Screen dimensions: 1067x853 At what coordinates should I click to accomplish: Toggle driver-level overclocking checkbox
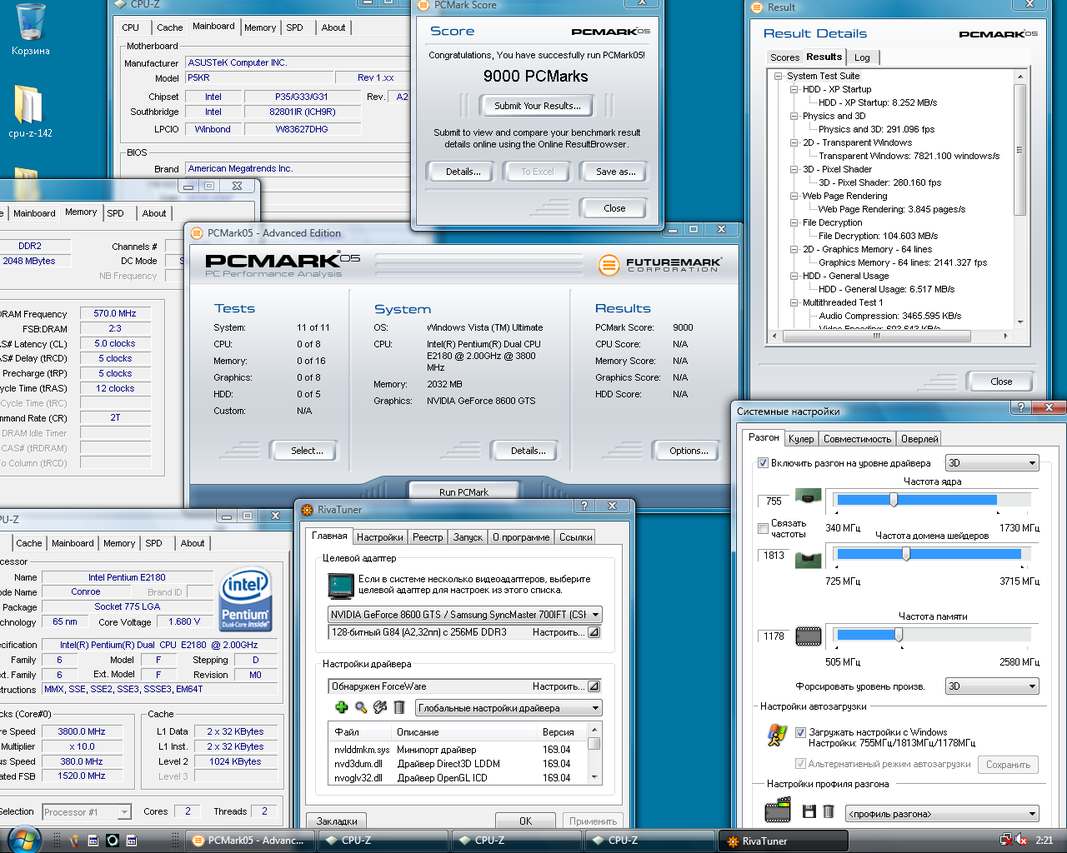(x=763, y=463)
